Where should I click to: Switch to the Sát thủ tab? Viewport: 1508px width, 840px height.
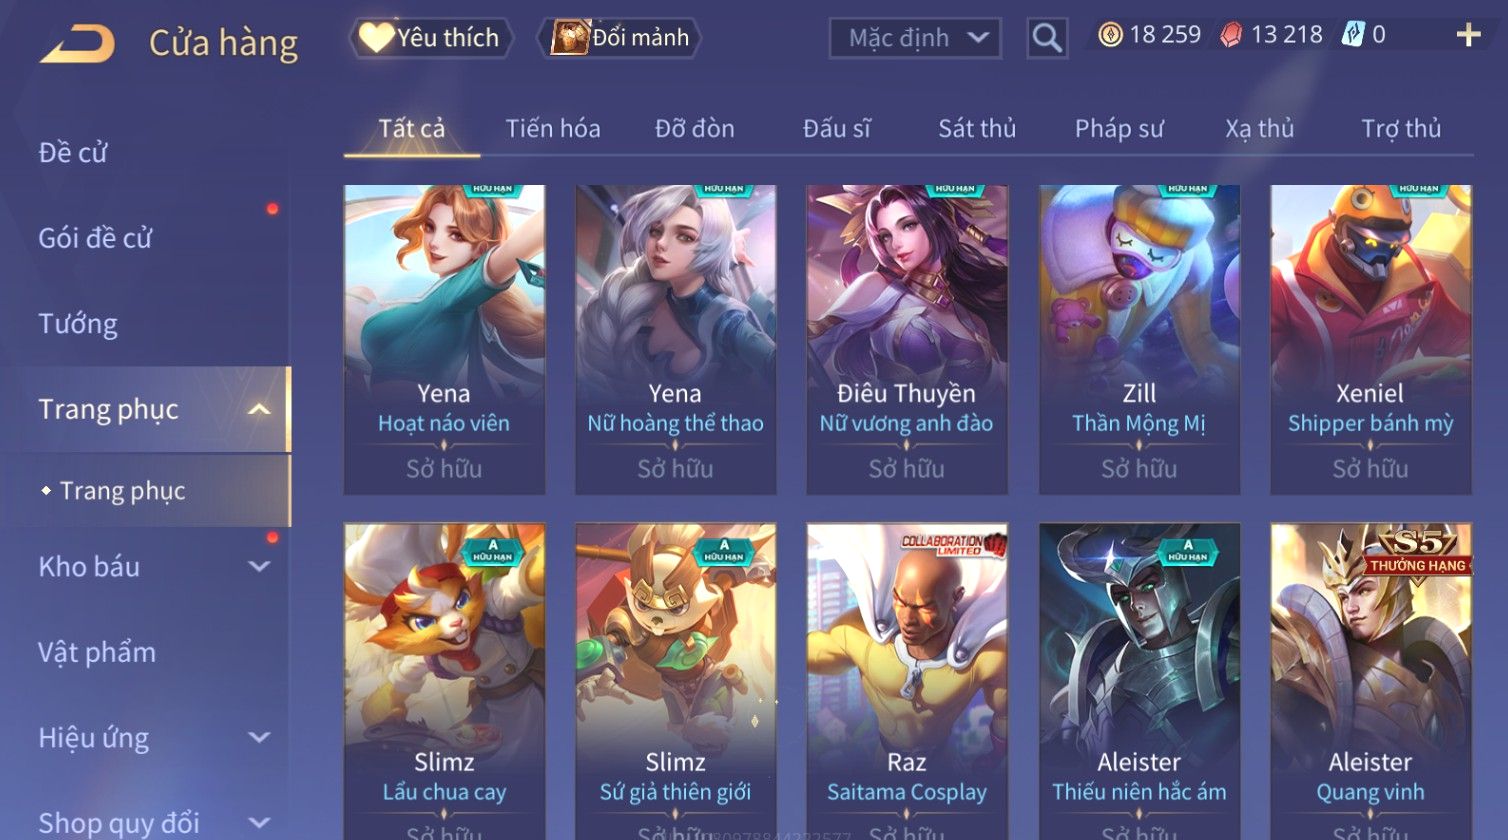tap(977, 129)
